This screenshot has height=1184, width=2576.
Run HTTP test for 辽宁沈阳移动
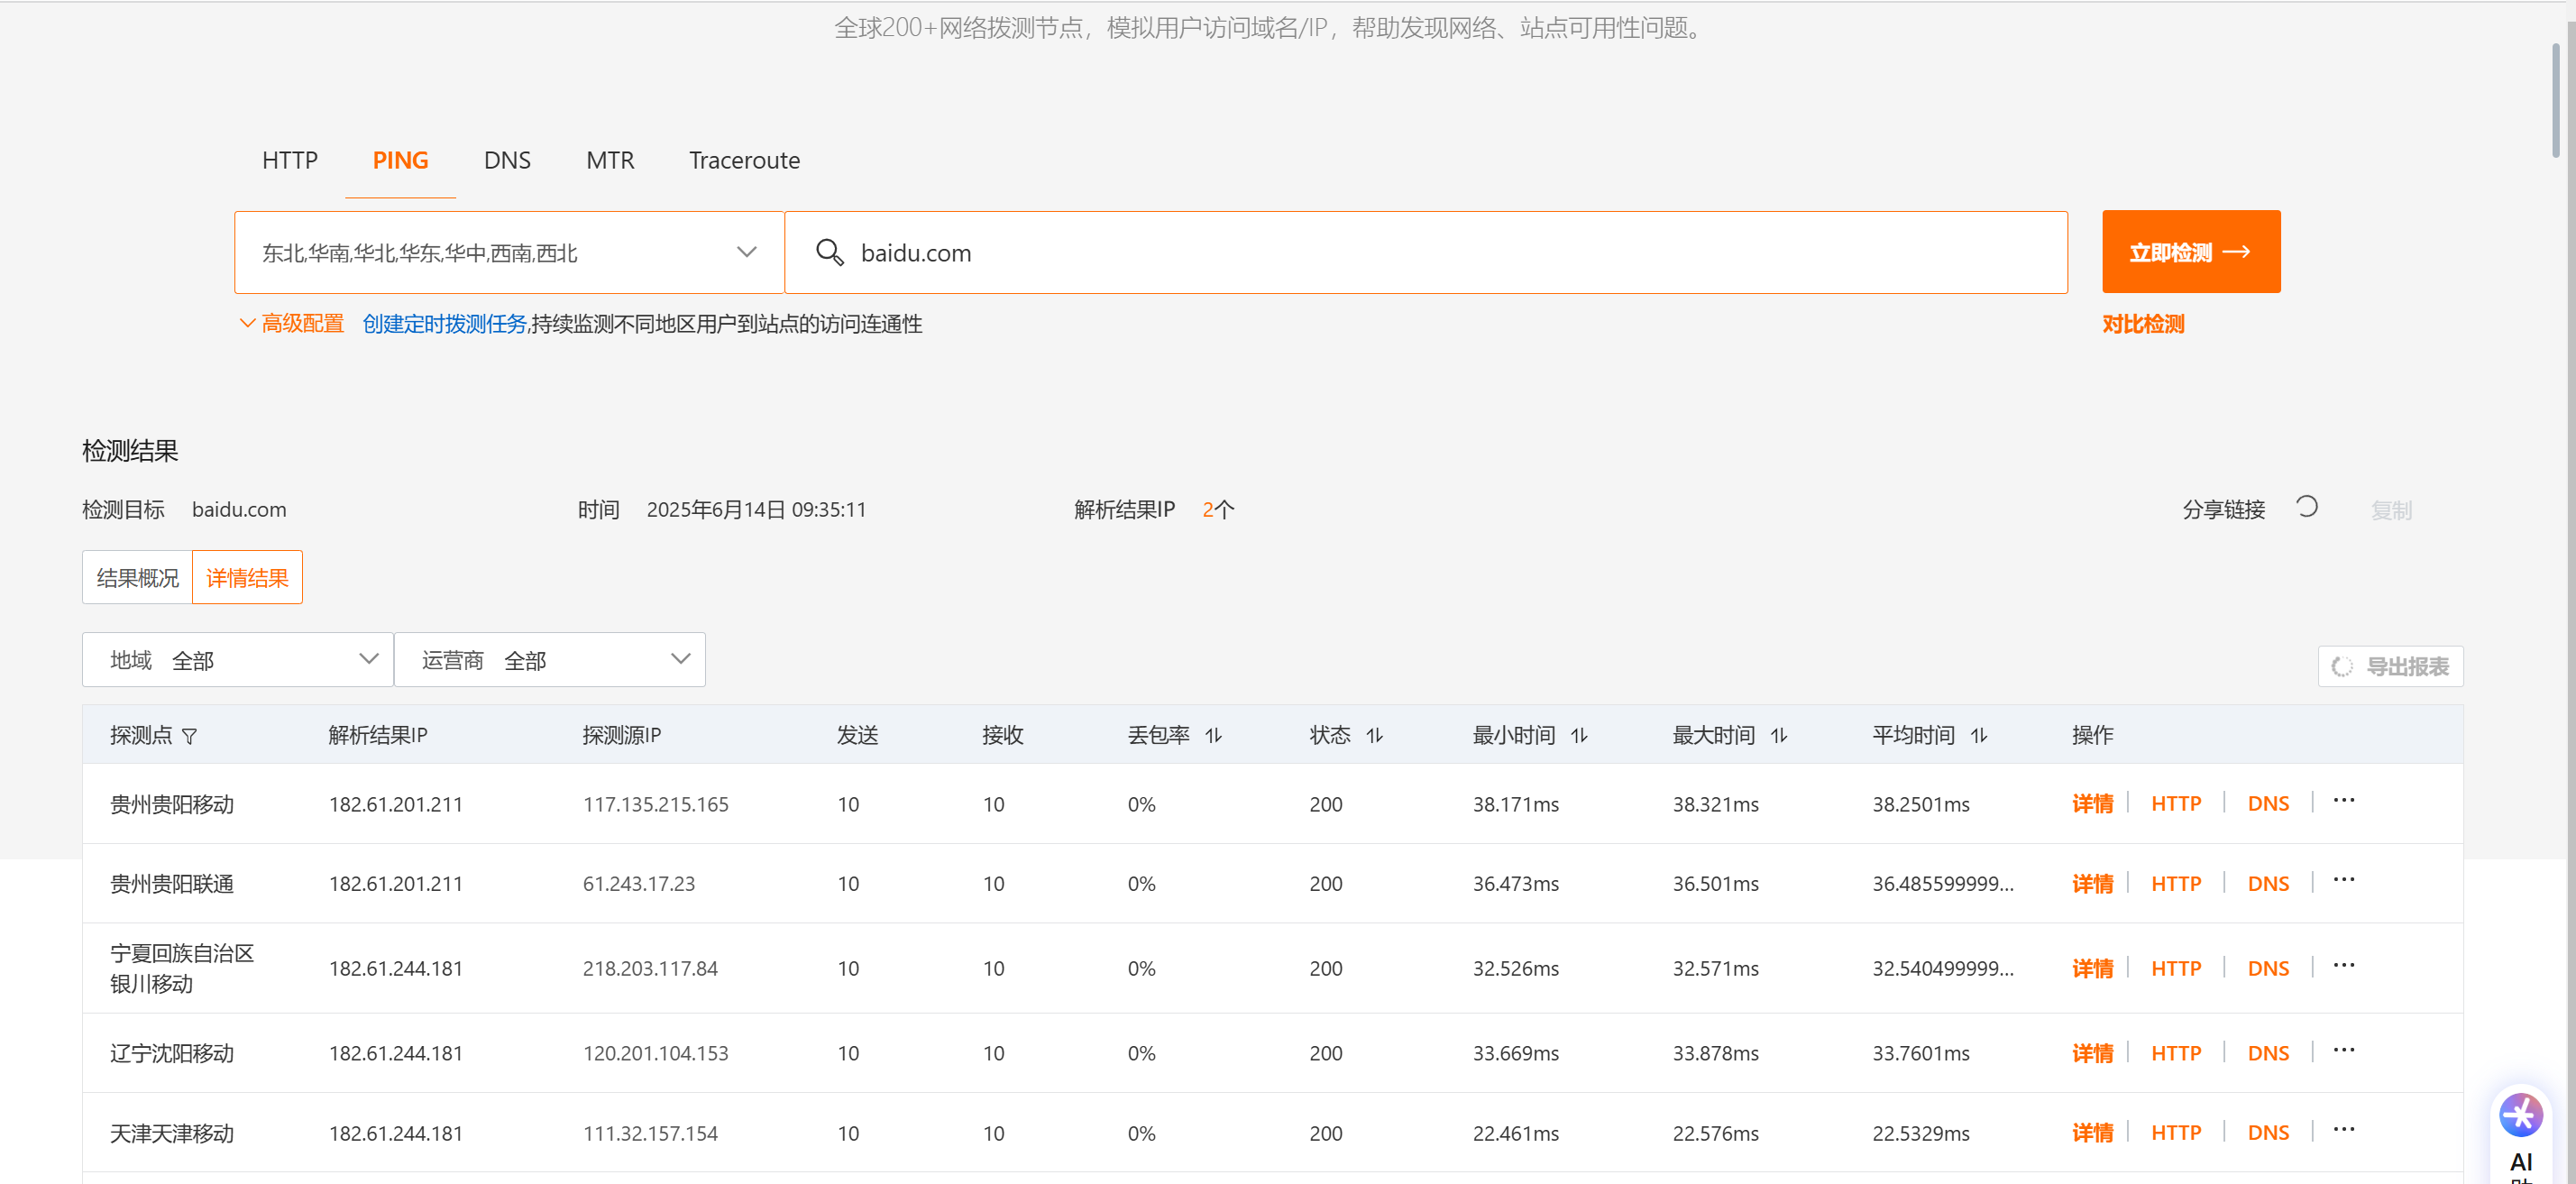pos(2176,1053)
